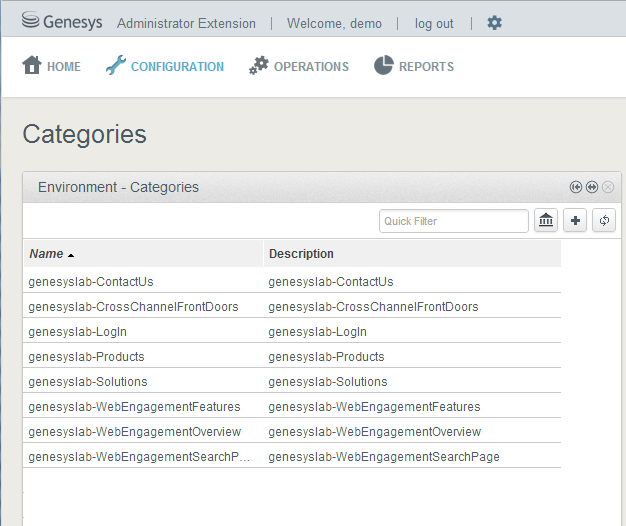Click the Environment - Categories panel title

coord(118,187)
